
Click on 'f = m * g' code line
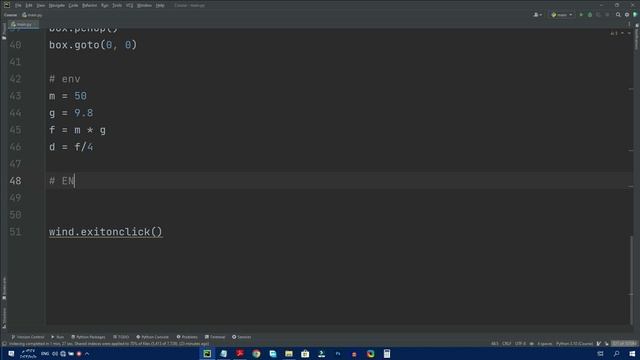[x=78, y=130]
